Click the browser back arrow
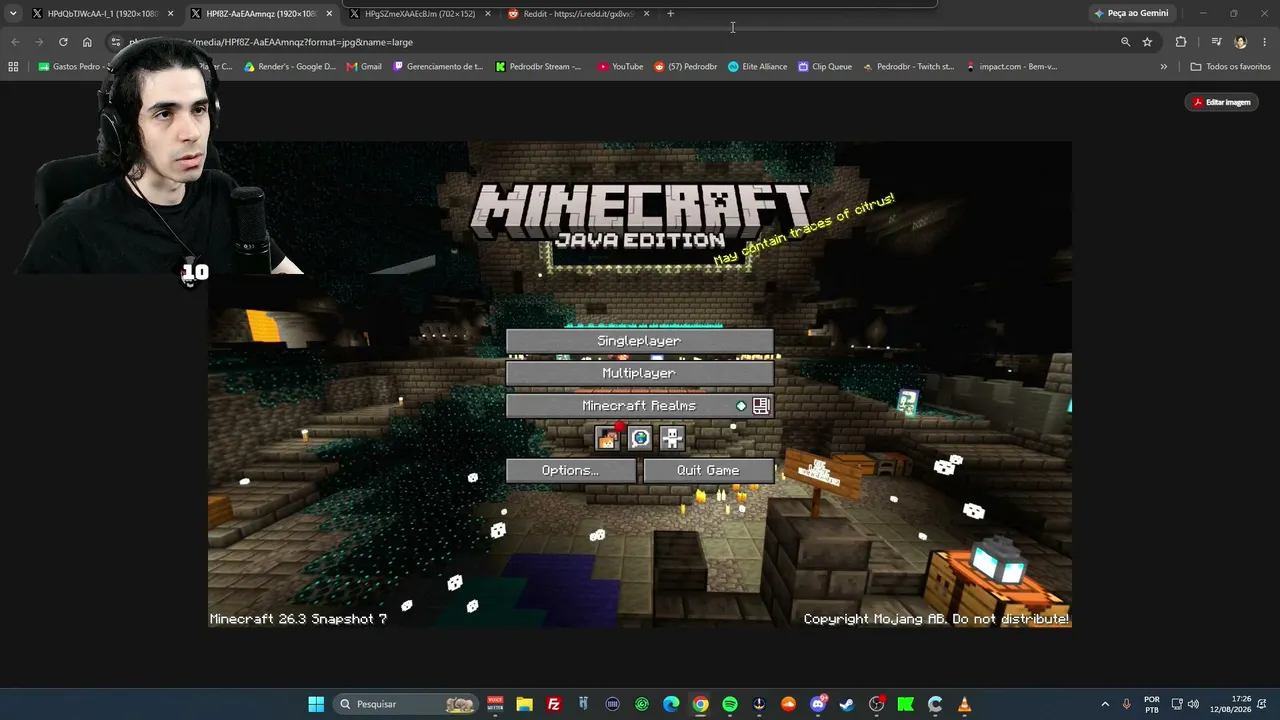The width and height of the screenshot is (1280, 720). (x=15, y=42)
